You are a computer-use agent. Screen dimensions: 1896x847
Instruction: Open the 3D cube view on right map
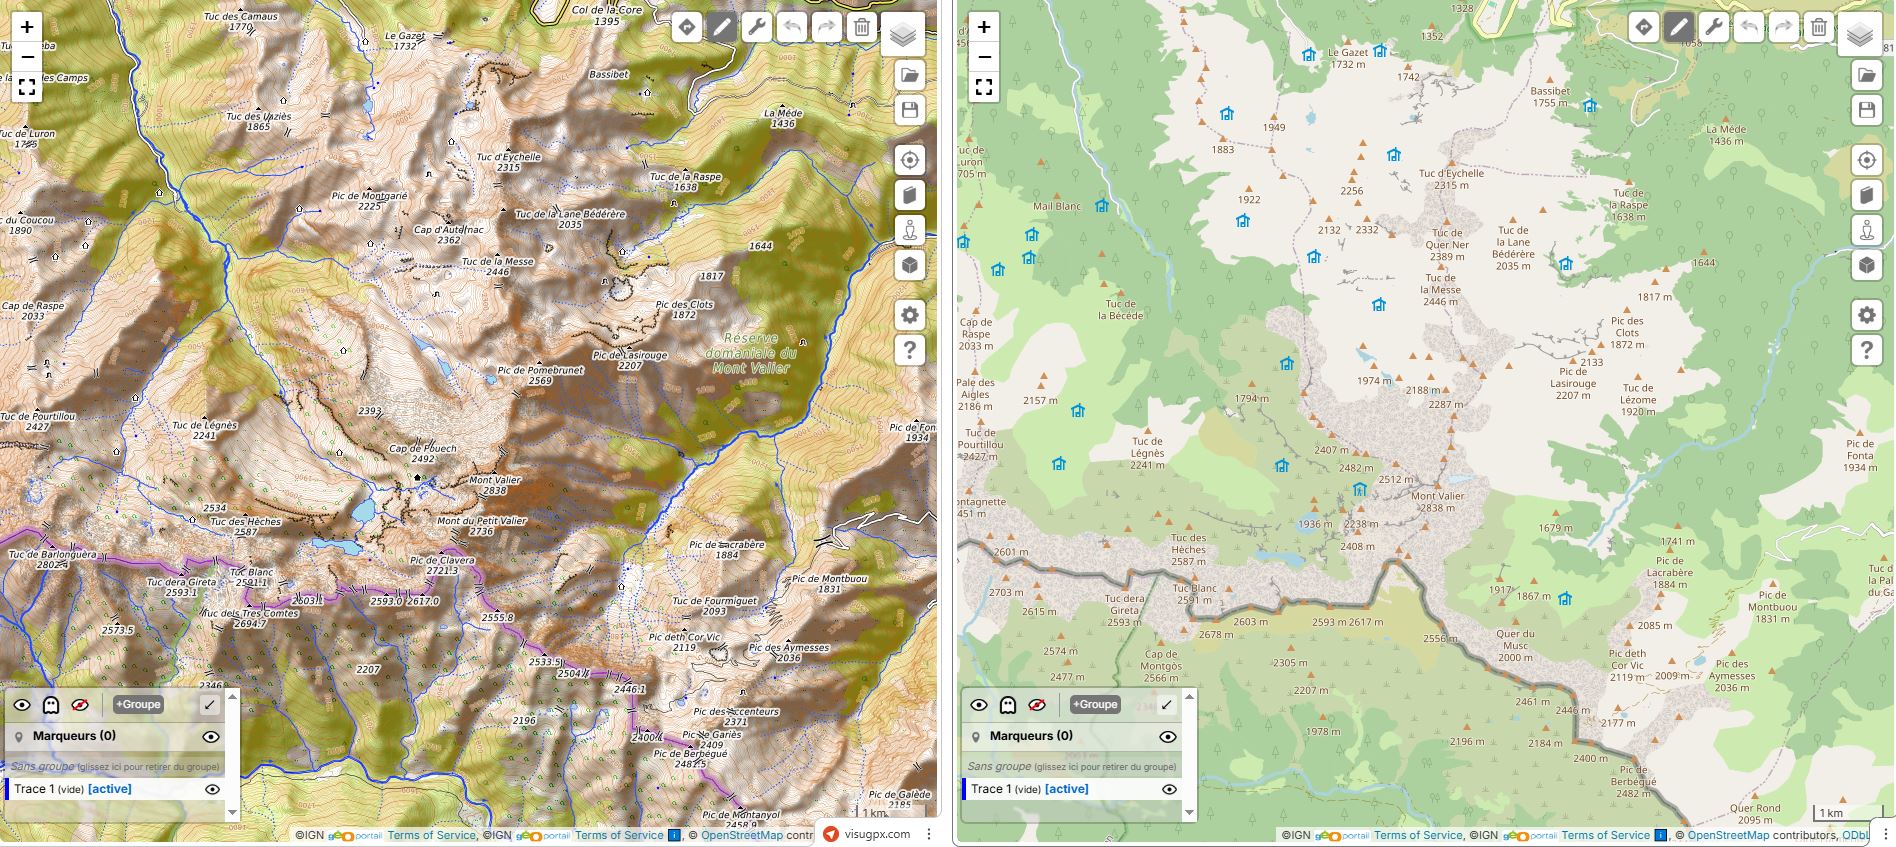tap(1866, 265)
